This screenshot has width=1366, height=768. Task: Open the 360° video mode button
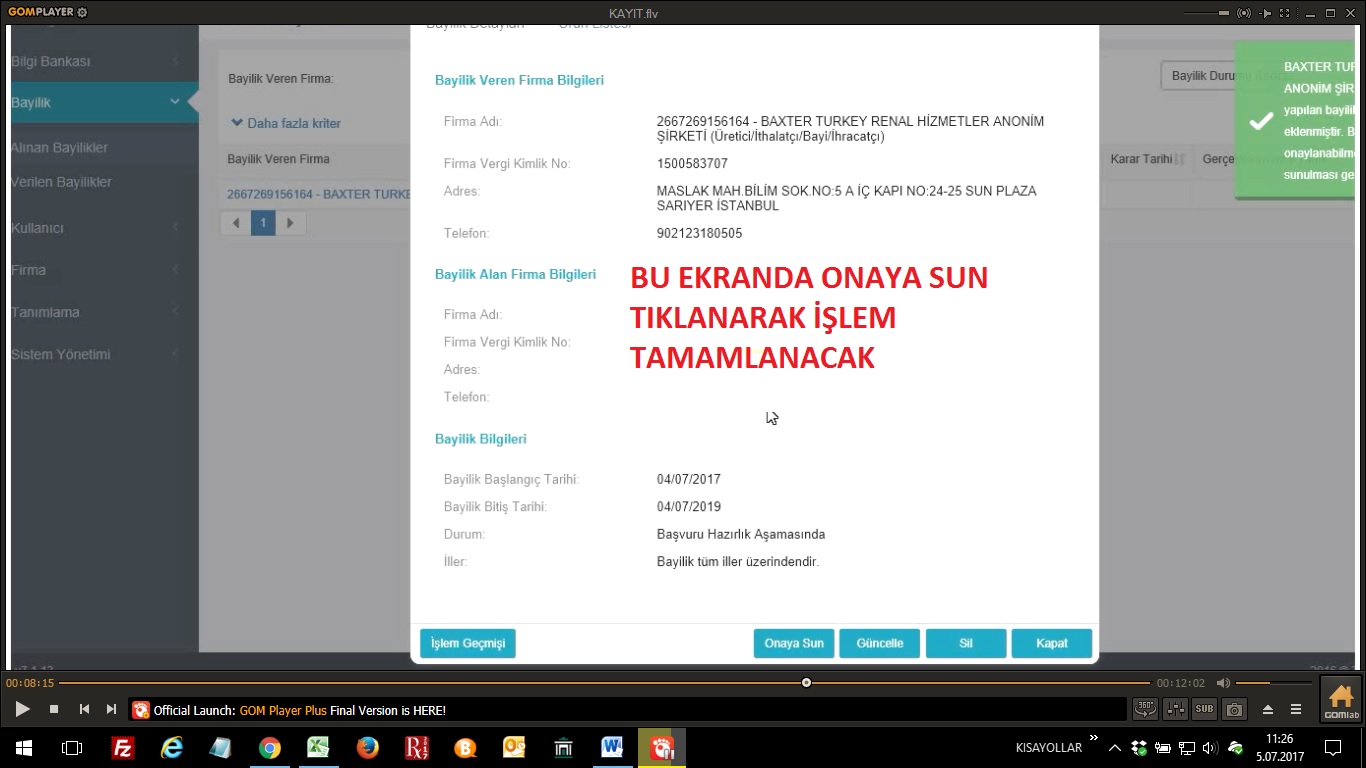click(x=1145, y=709)
